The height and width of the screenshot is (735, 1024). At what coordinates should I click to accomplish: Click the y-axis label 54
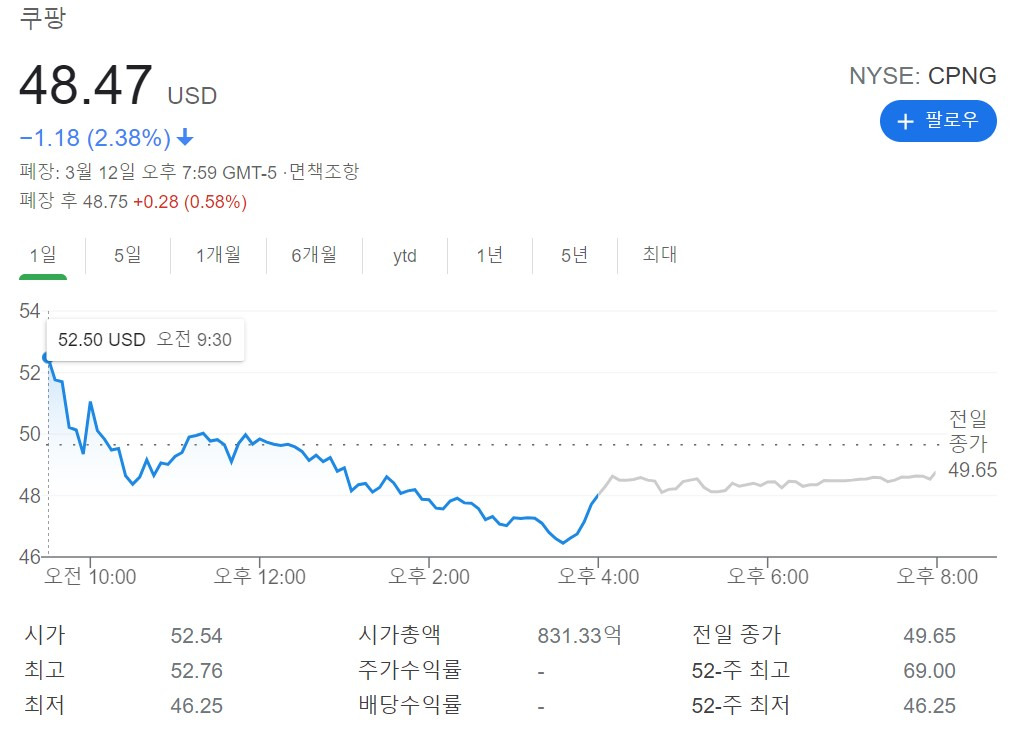(x=30, y=311)
